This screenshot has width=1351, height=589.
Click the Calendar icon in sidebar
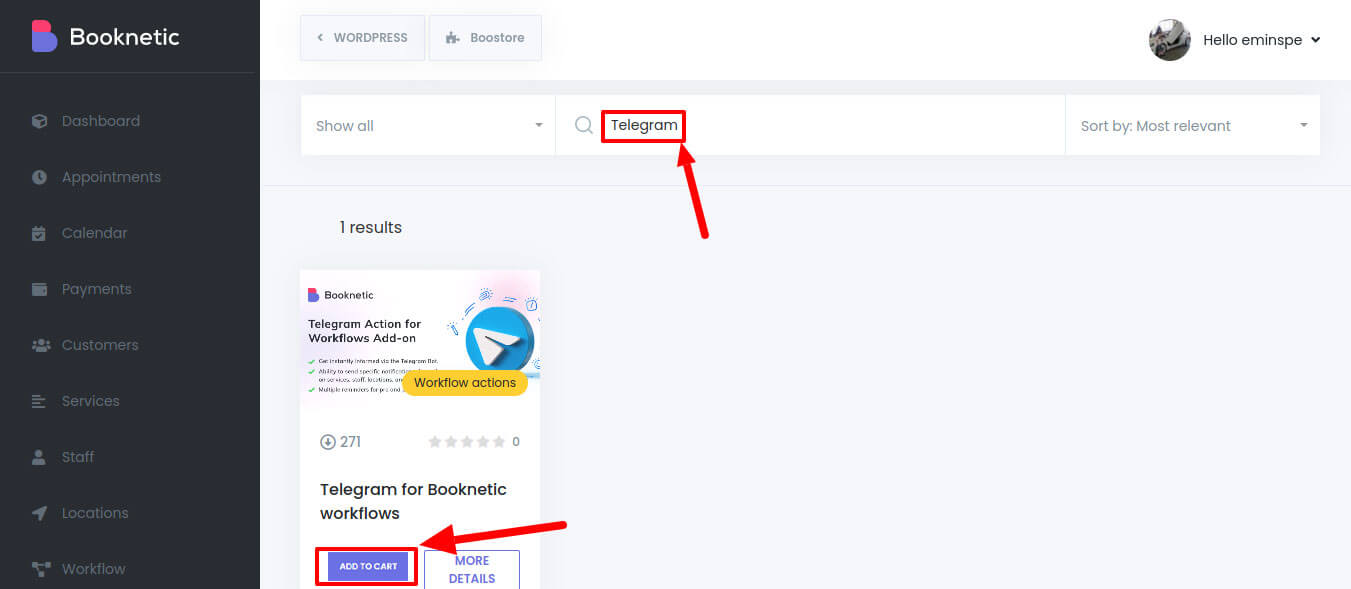pyautogui.click(x=40, y=233)
